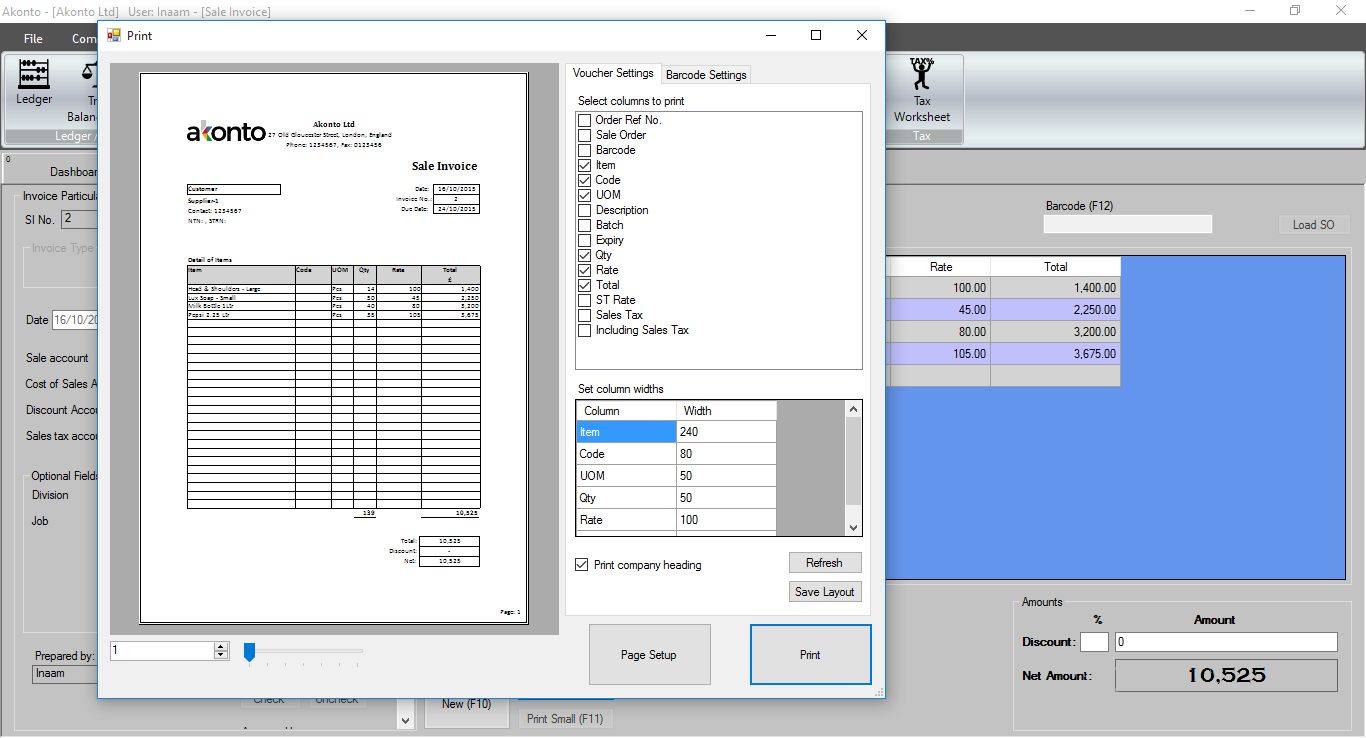
Task: Uncheck the Code column checkbox
Action: pyautogui.click(x=584, y=180)
